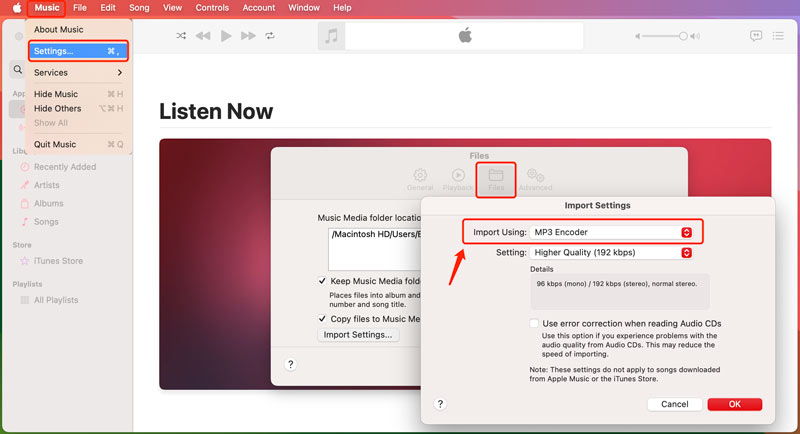The image size is (800, 434).
Task: Click OK in Import Settings dialog
Action: [x=734, y=404]
